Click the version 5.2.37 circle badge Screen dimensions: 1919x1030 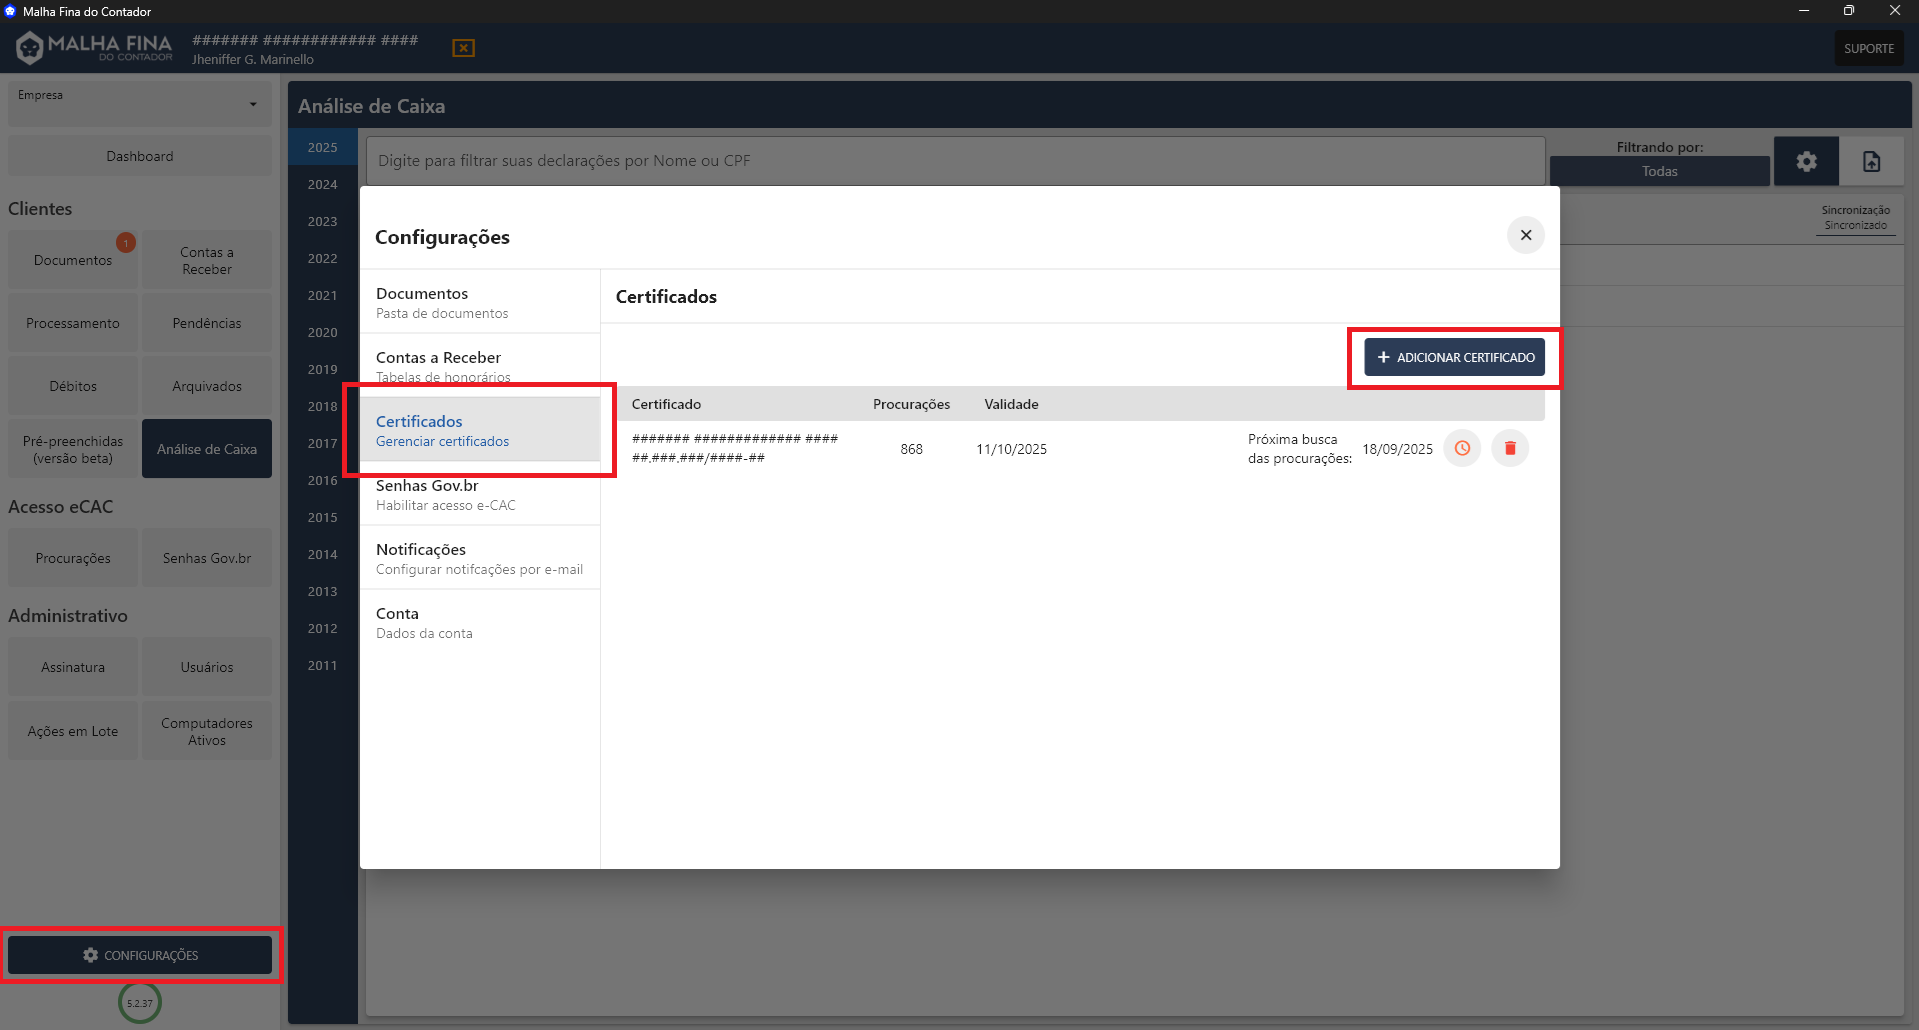140,1002
